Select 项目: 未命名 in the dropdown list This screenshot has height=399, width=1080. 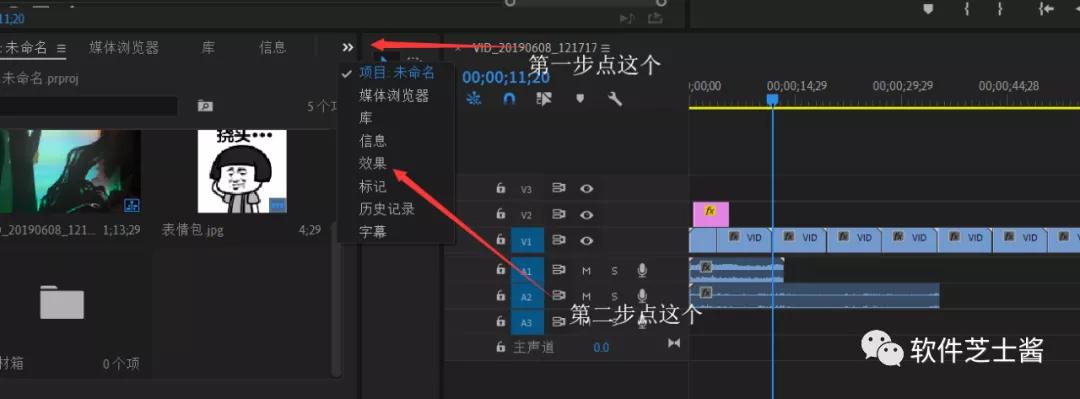pyautogui.click(x=397, y=72)
